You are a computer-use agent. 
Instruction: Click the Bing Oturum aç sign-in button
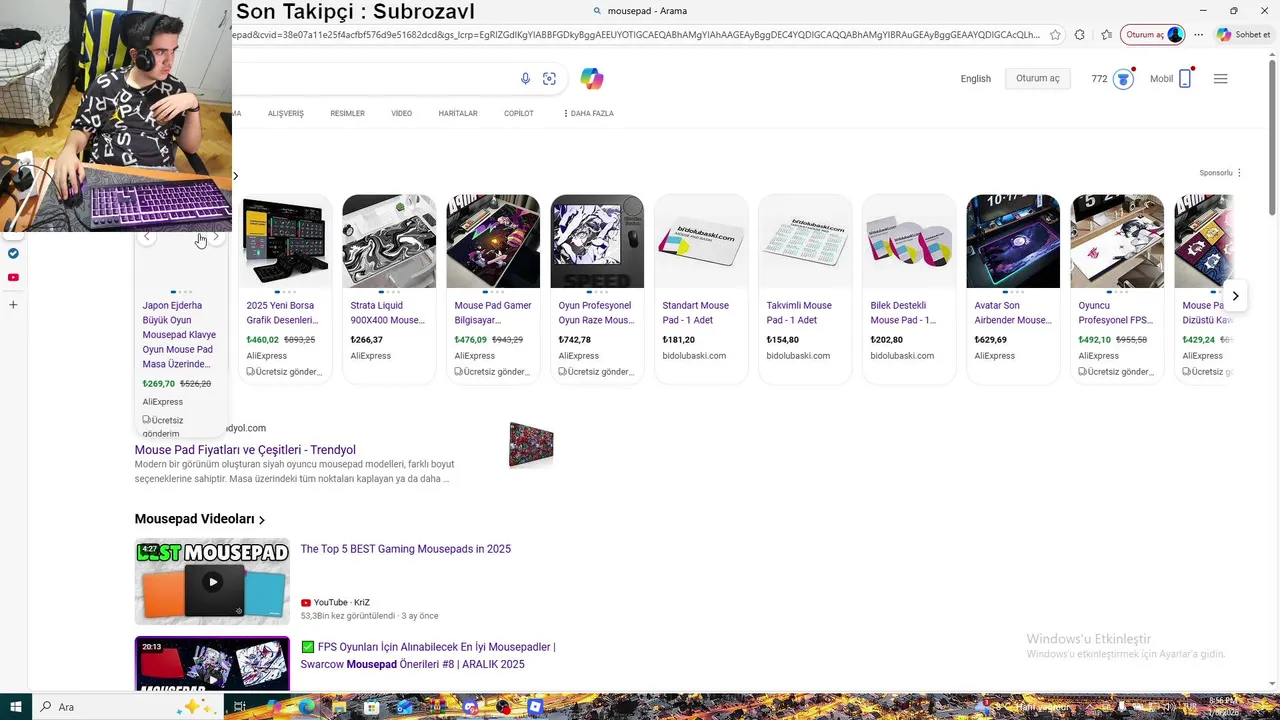tap(1037, 79)
